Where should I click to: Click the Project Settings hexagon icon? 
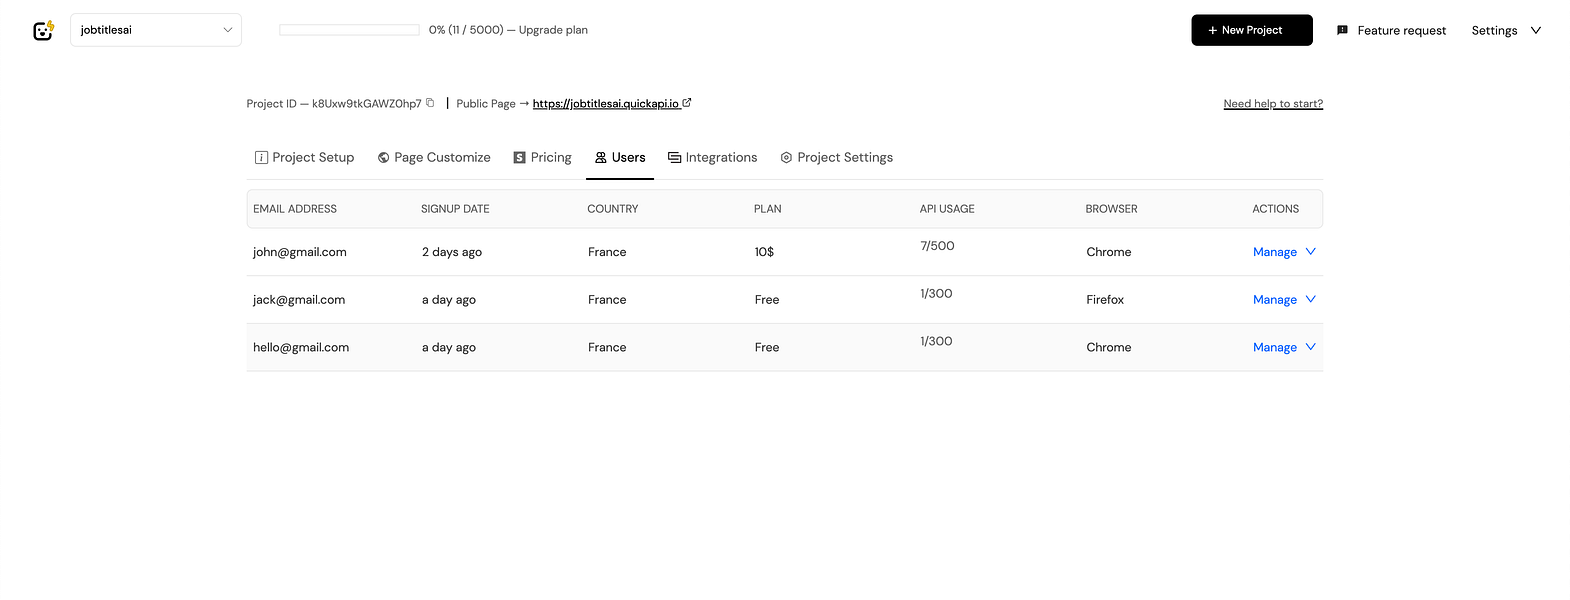tap(786, 157)
